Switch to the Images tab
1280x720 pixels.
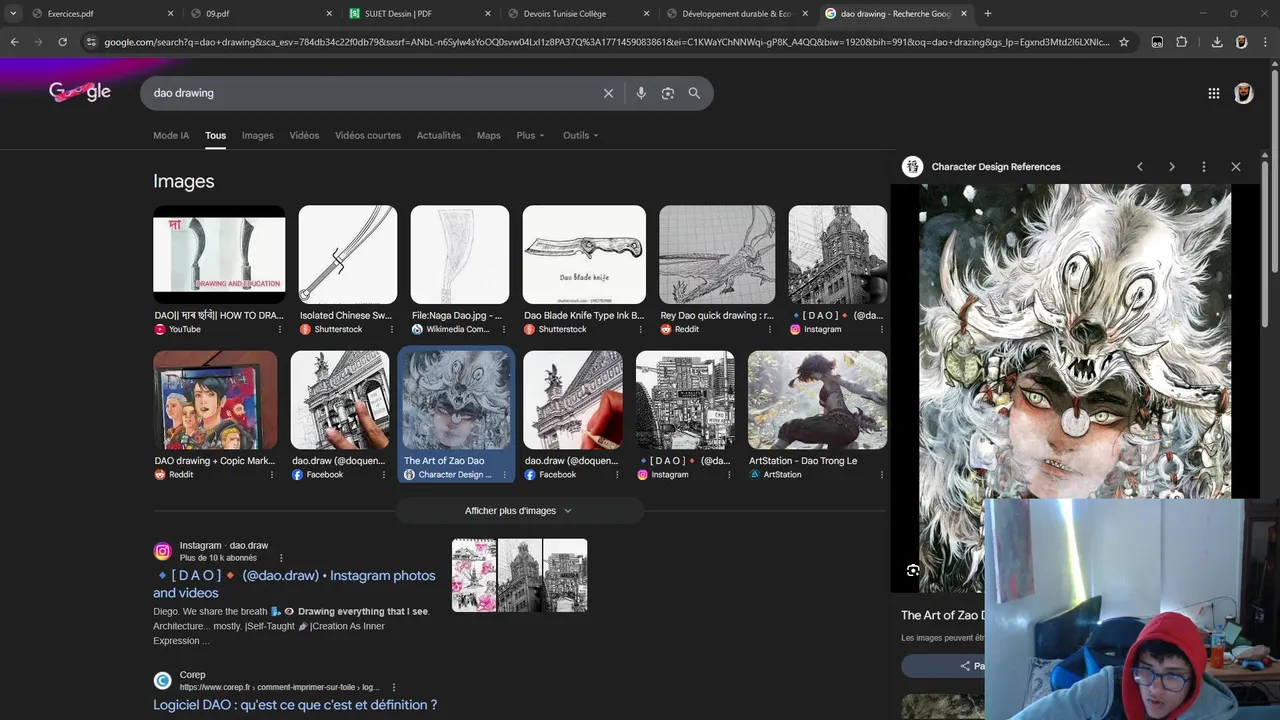pos(257,135)
